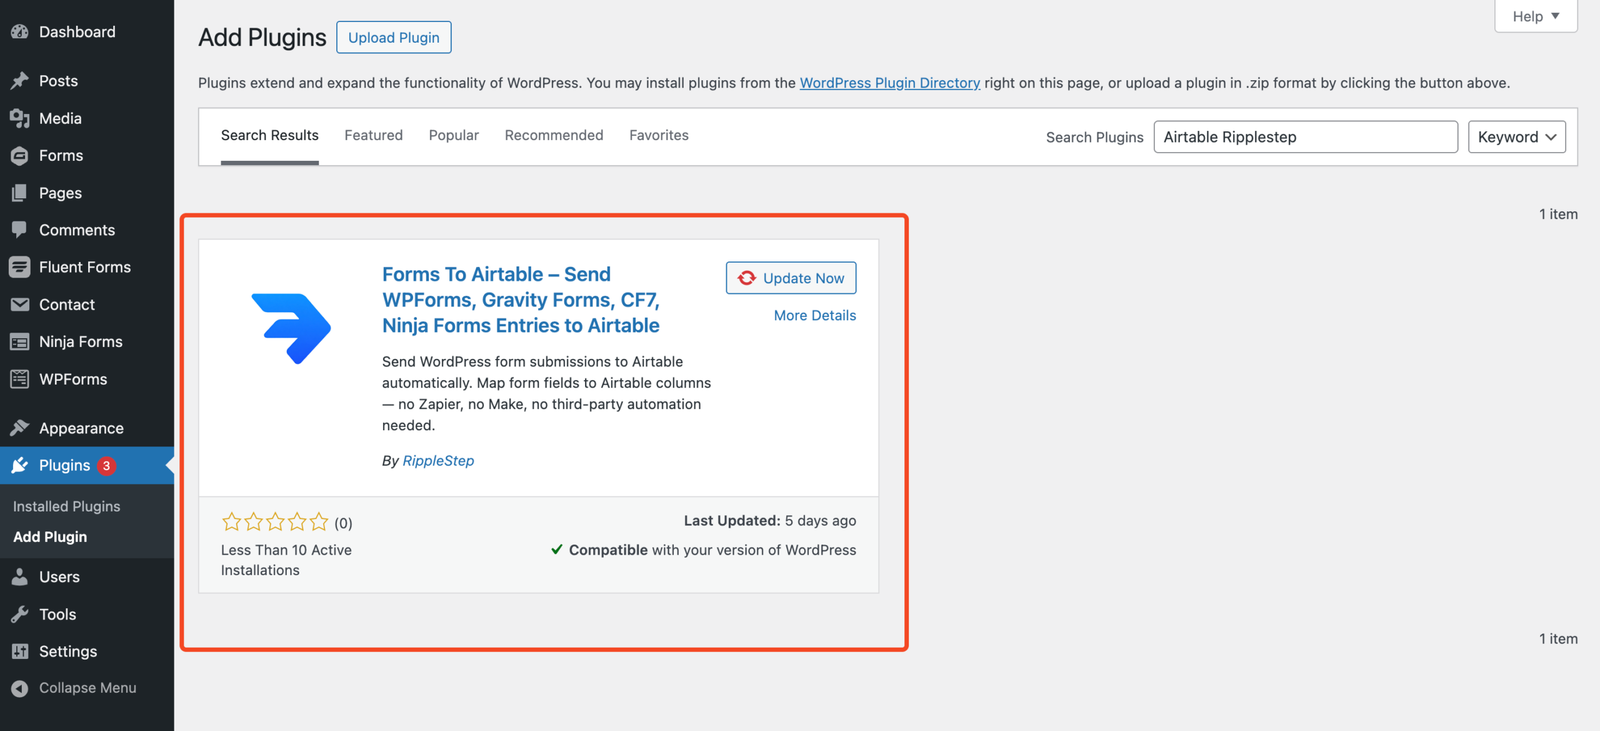The height and width of the screenshot is (731, 1600).
Task: Open the Forms To Airtable plugin title
Action: tap(521, 300)
